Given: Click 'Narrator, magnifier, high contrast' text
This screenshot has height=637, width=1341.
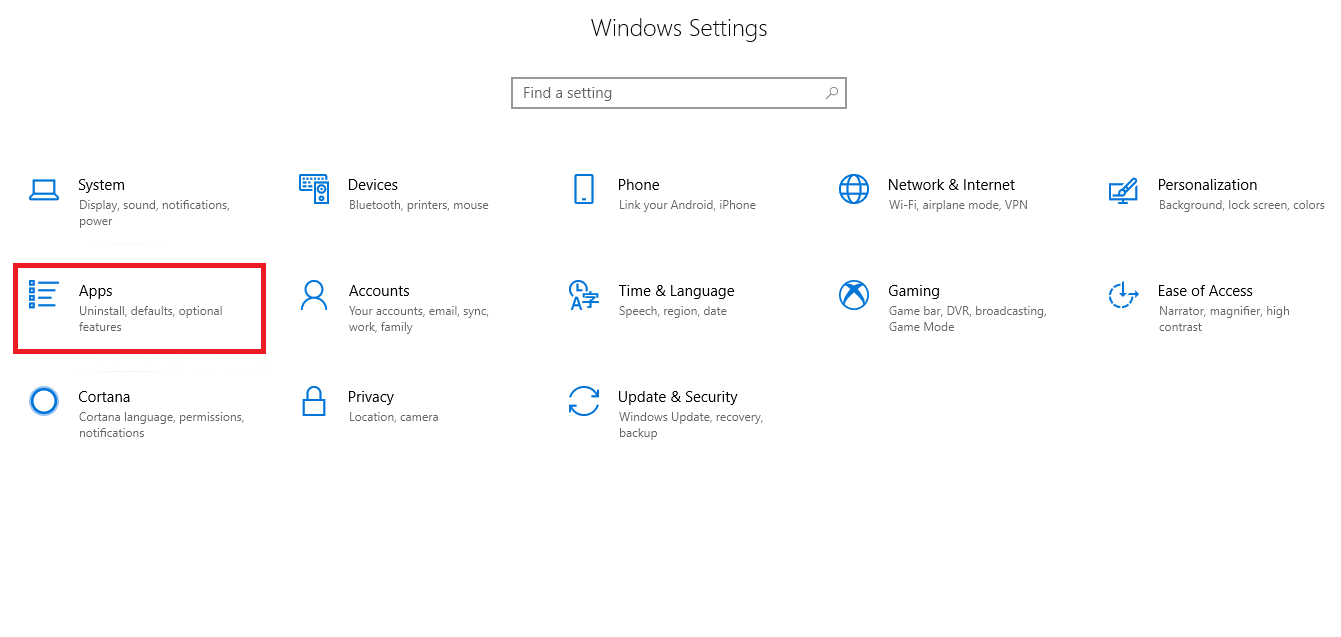Looking at the screenshot, I should pos(1224,319).
